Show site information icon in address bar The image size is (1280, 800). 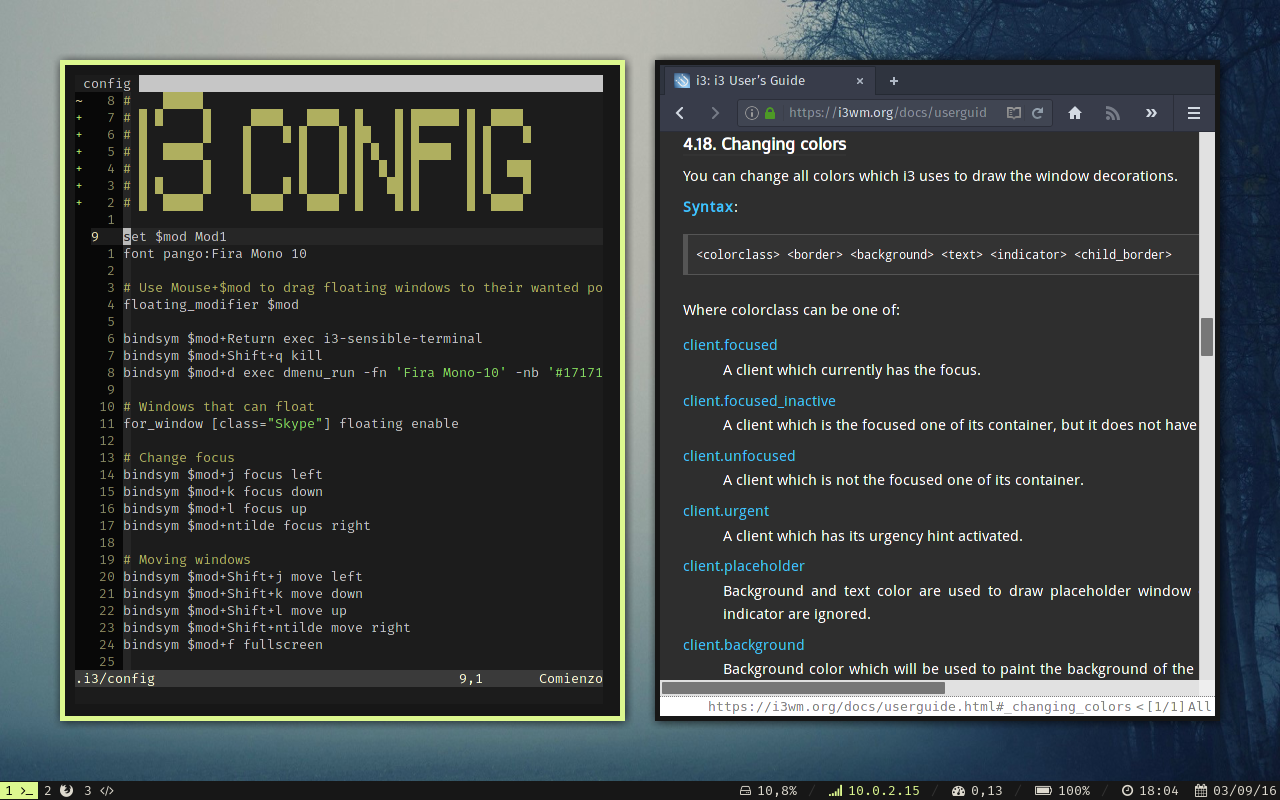(x=752, y=113)
